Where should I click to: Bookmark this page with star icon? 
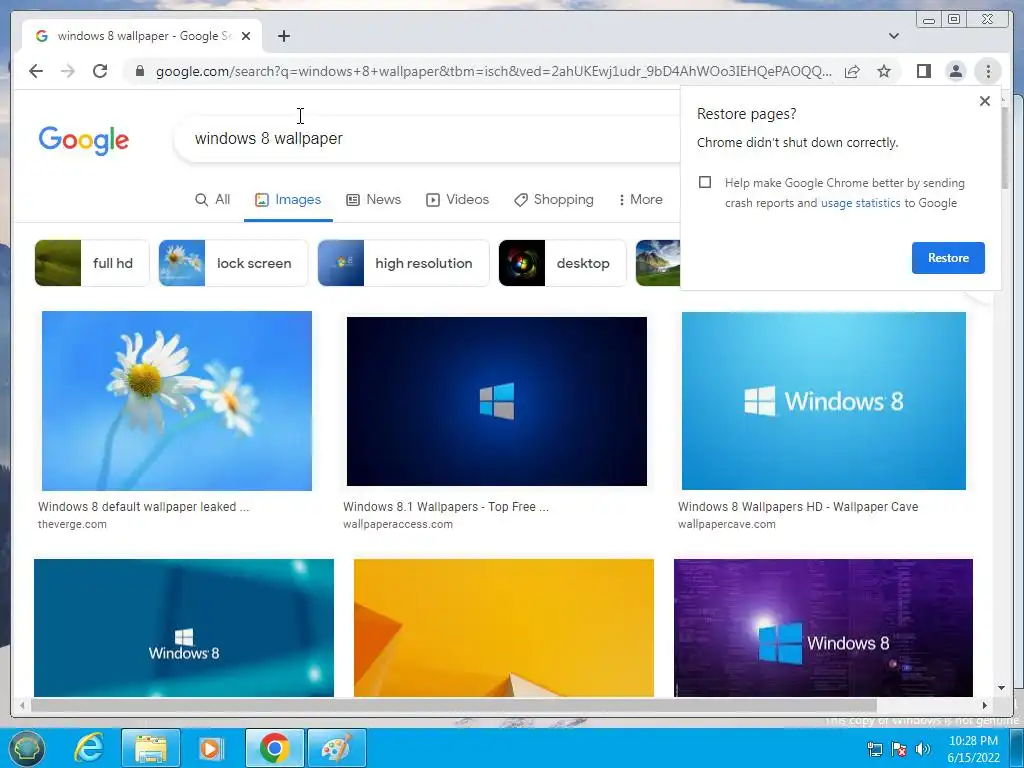884,71
